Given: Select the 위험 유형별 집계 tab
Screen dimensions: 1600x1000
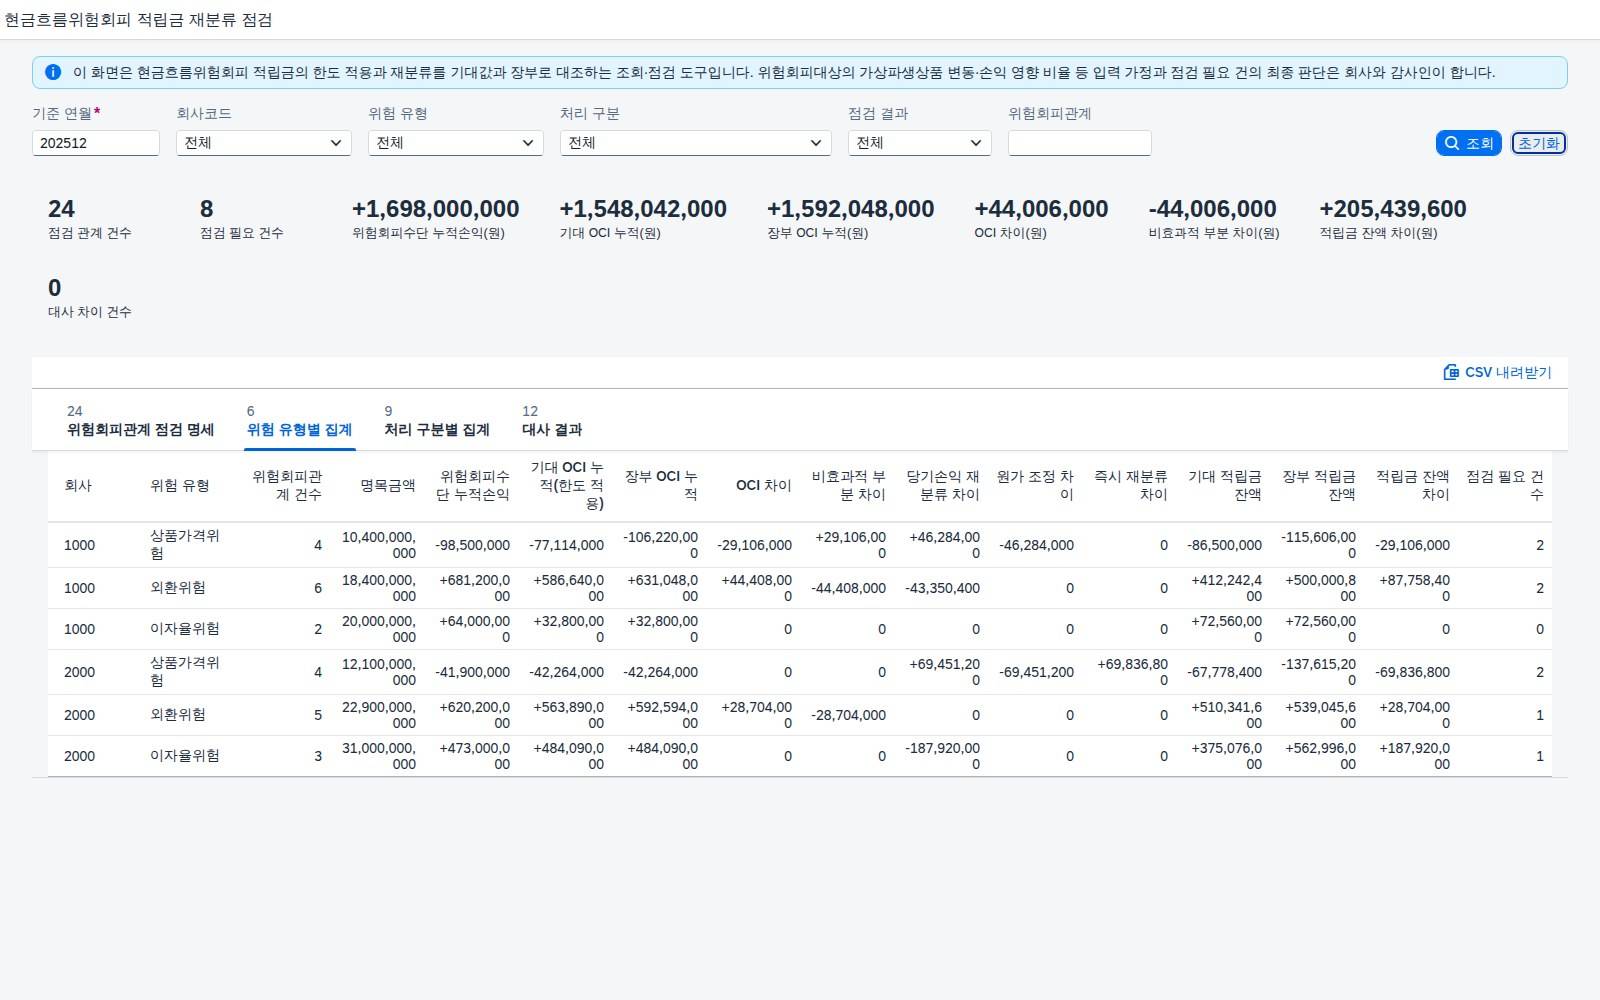Looking at the screenshot, I should (299, 421).
